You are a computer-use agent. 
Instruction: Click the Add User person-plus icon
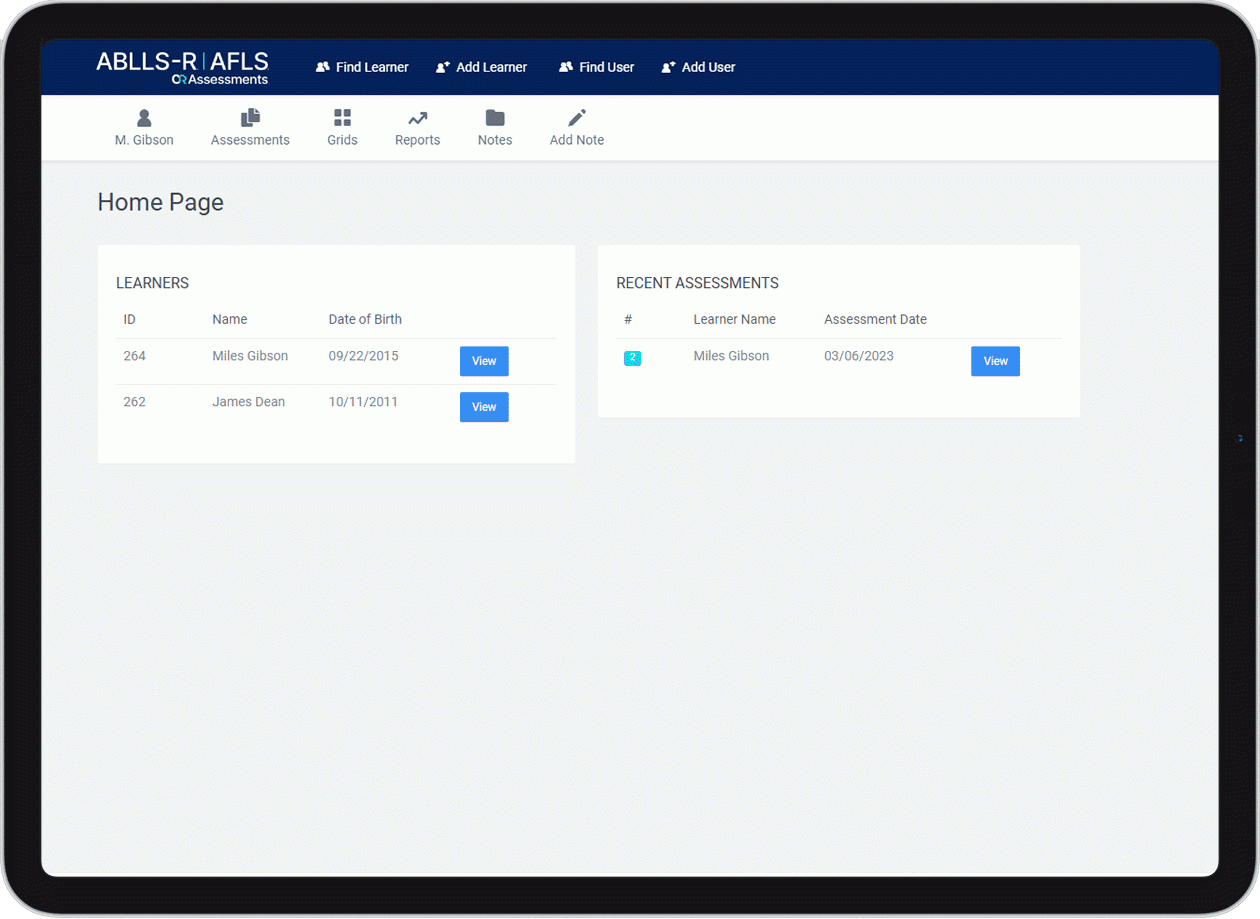(x=669, y=67)
